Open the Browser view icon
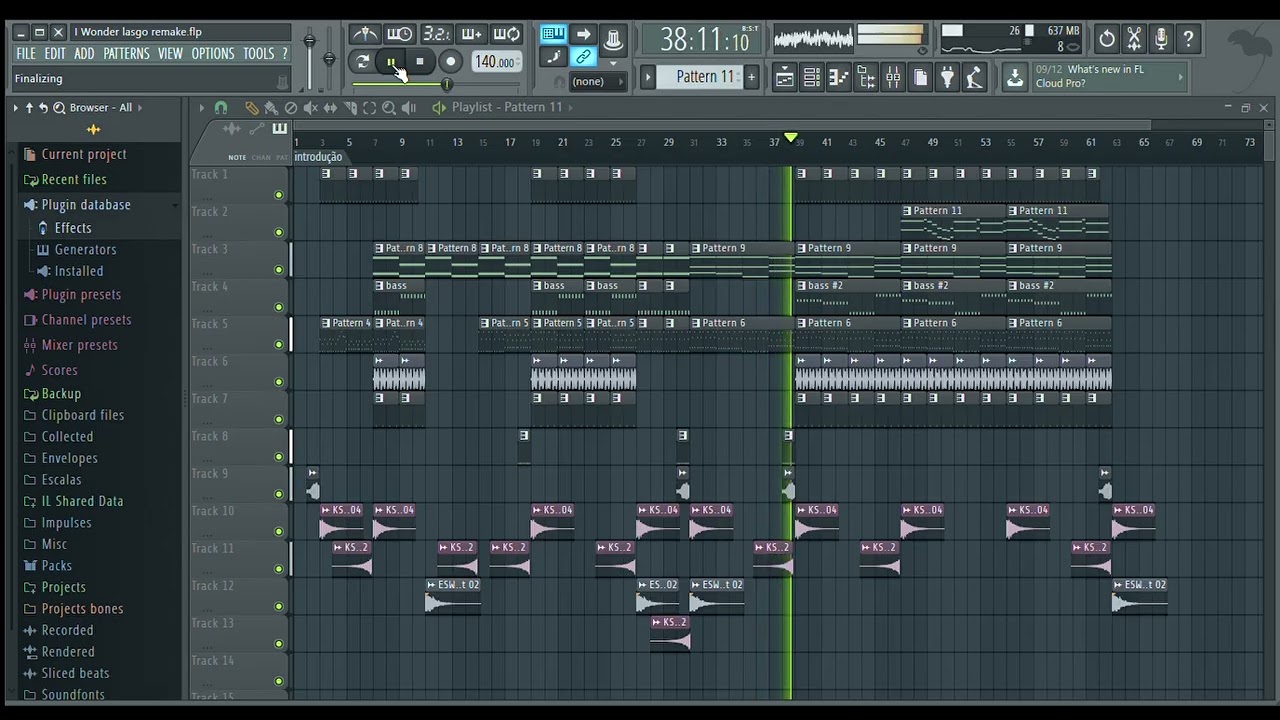 point(866,77)
